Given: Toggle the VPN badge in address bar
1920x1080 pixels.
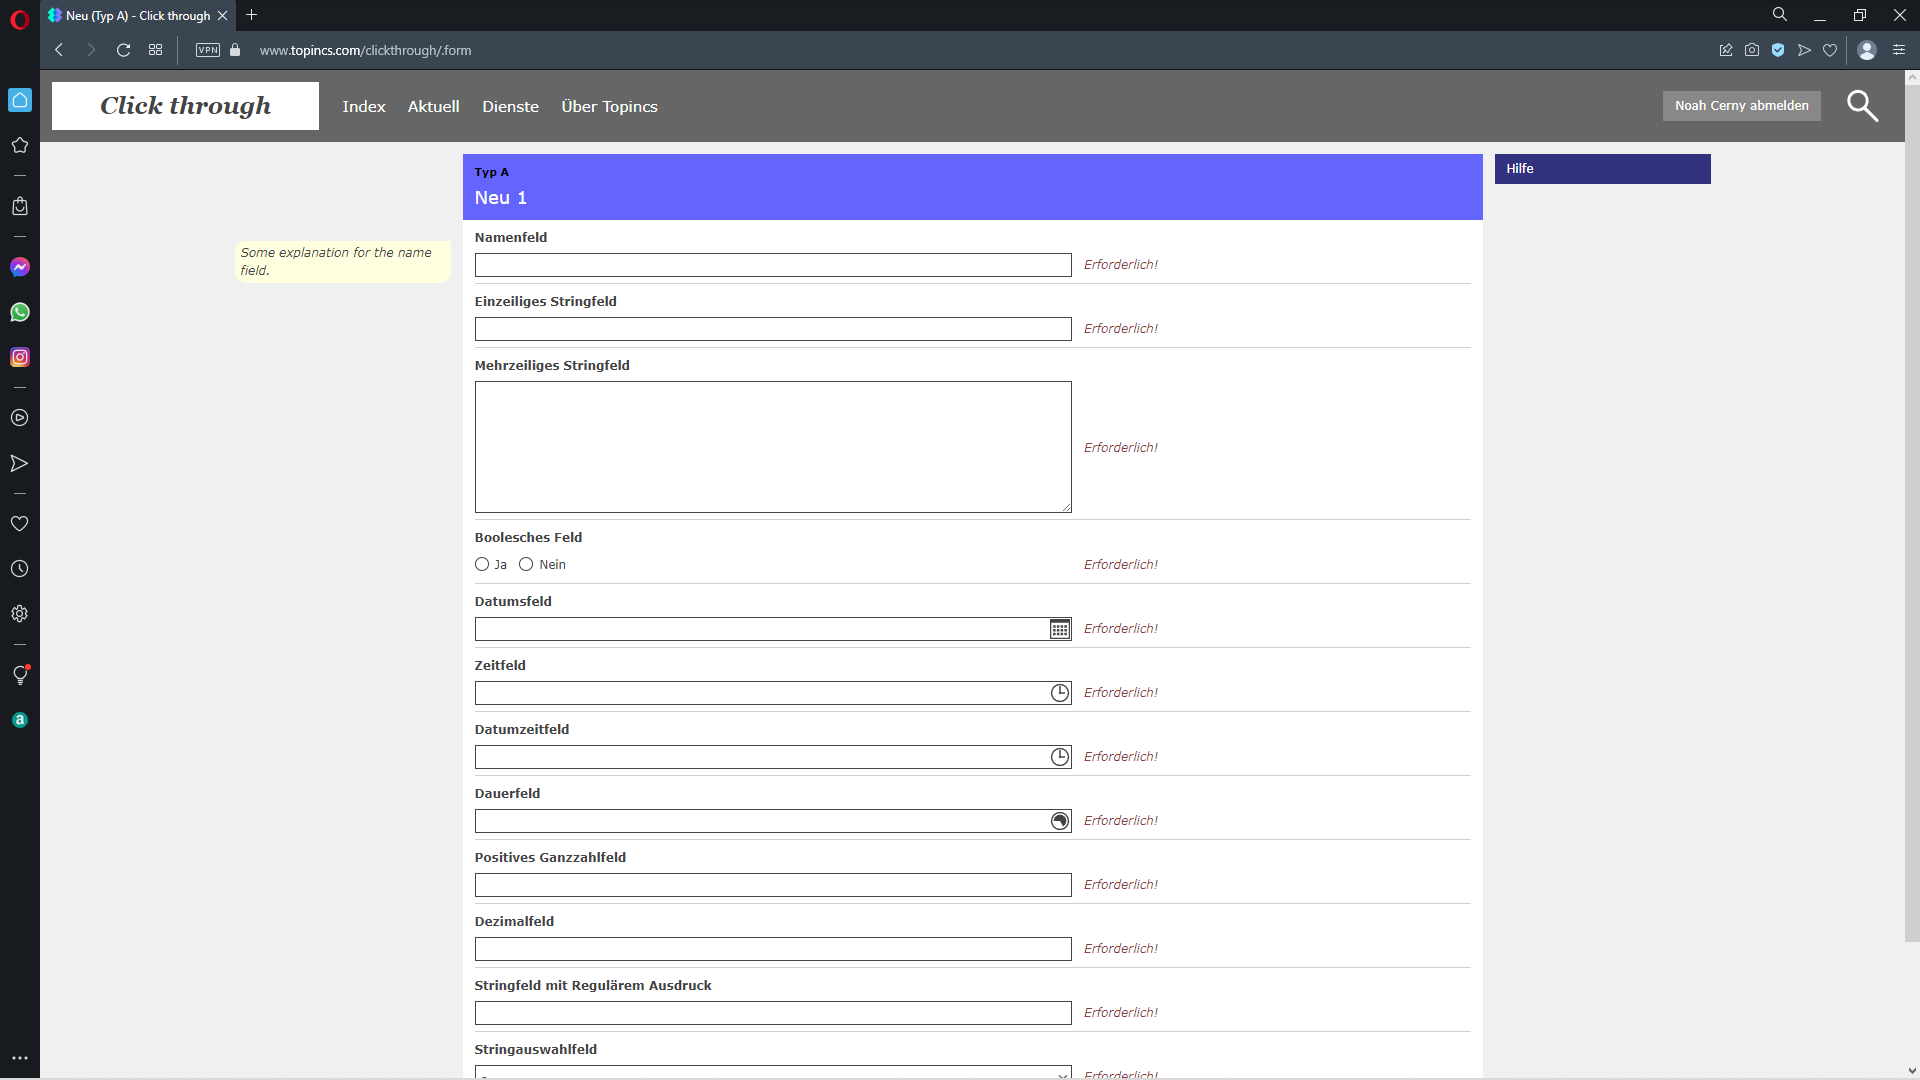Looking at the screenshot, I should coord(208,50).
